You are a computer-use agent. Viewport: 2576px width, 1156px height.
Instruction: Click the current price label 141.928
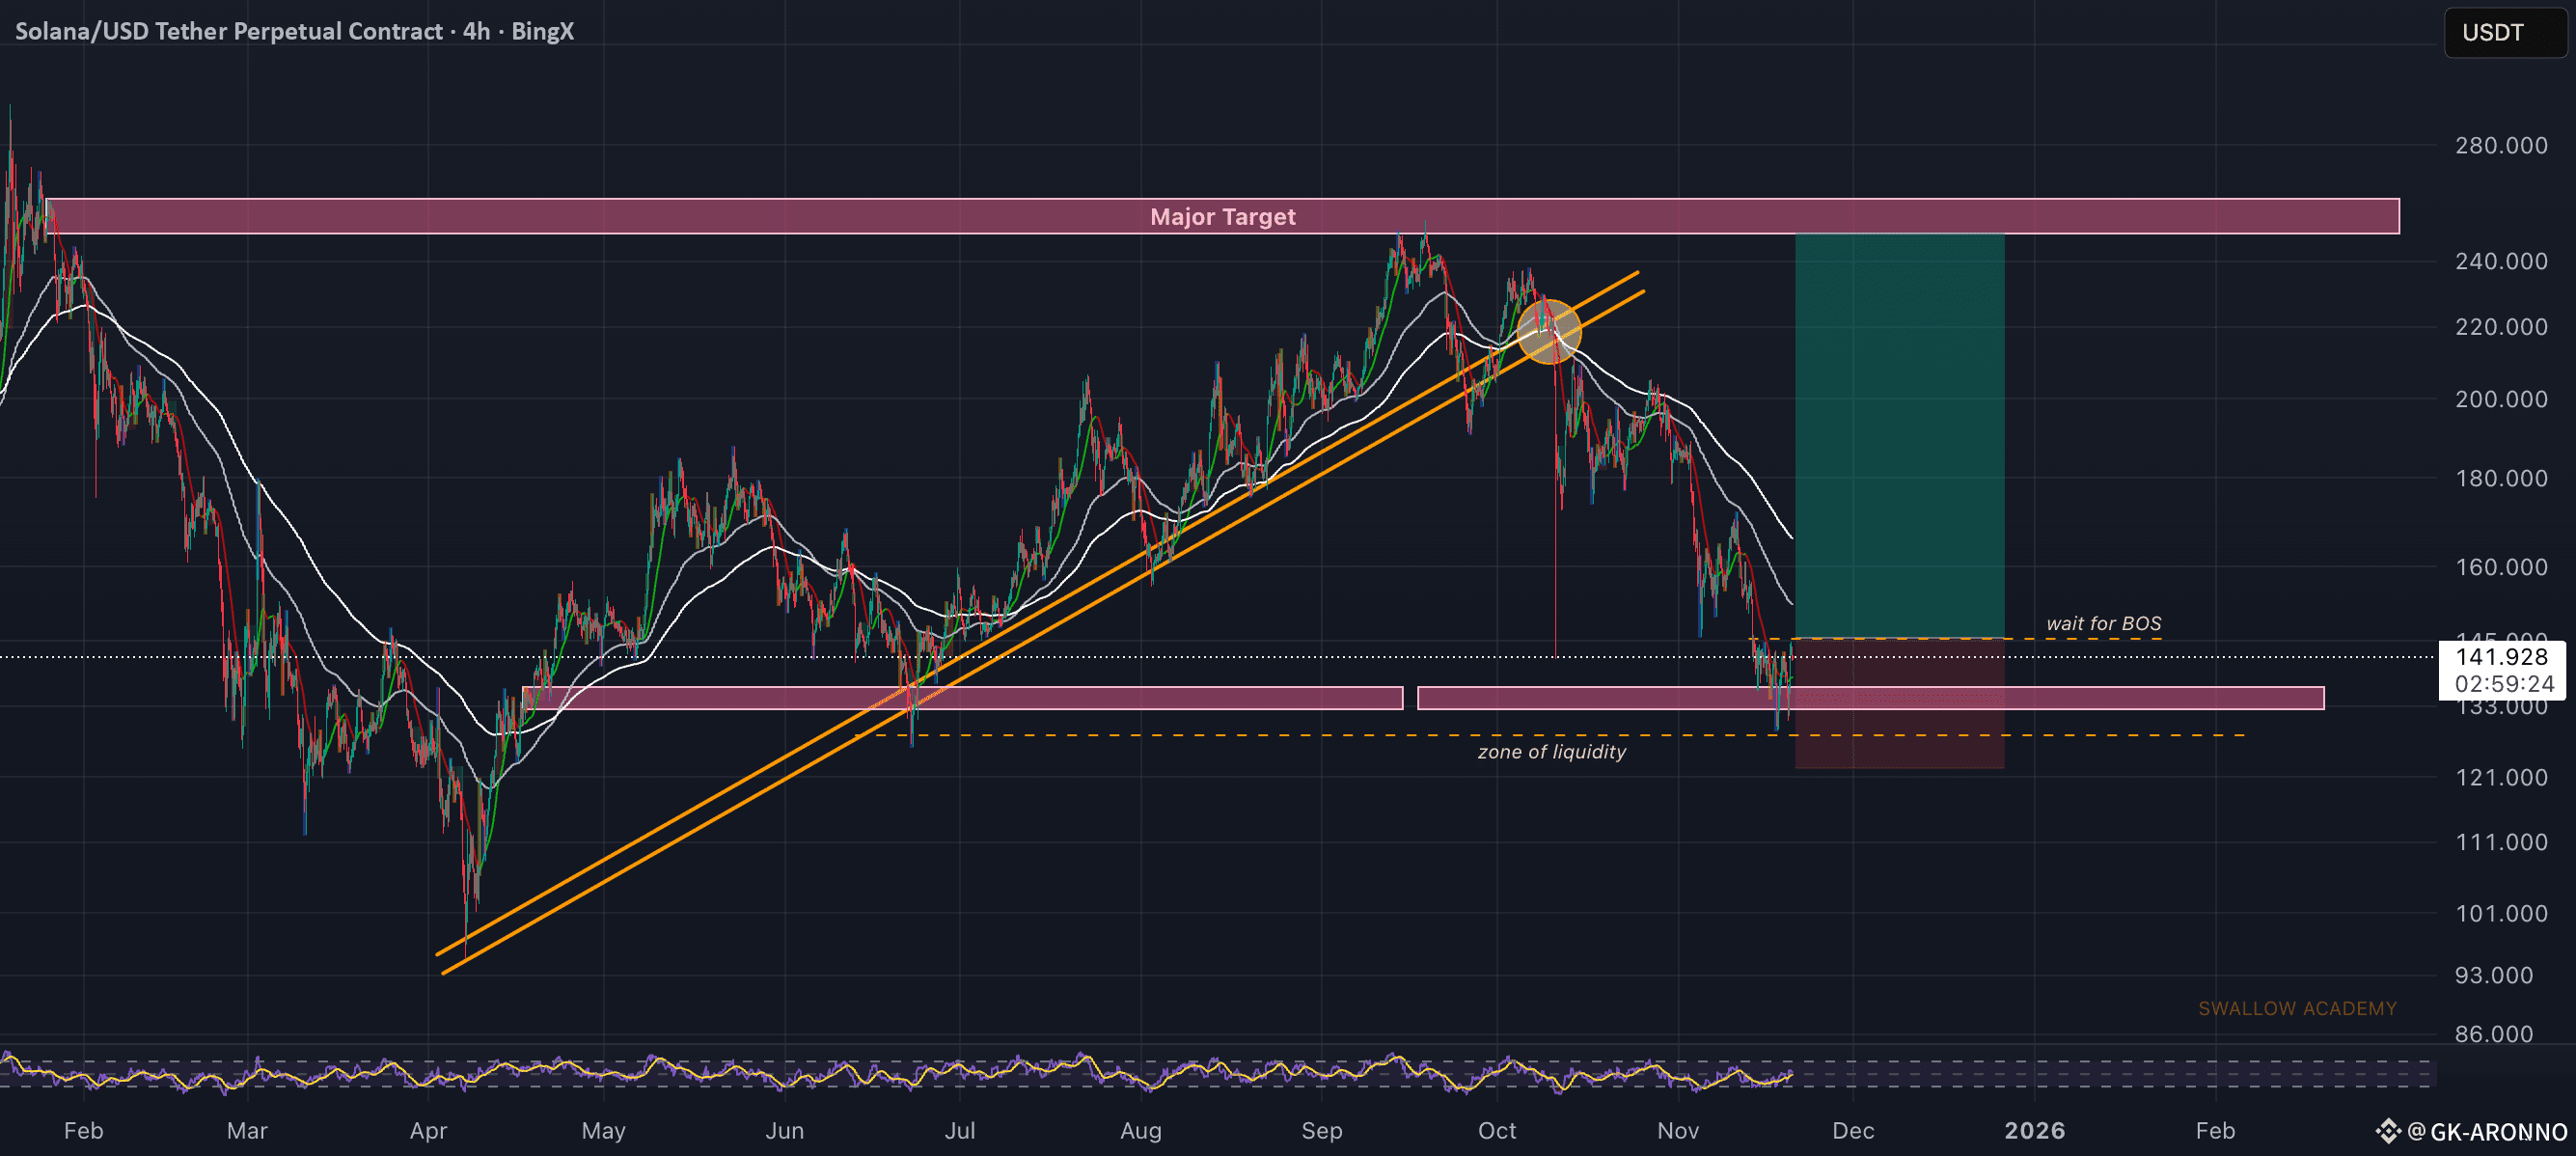2501,657
